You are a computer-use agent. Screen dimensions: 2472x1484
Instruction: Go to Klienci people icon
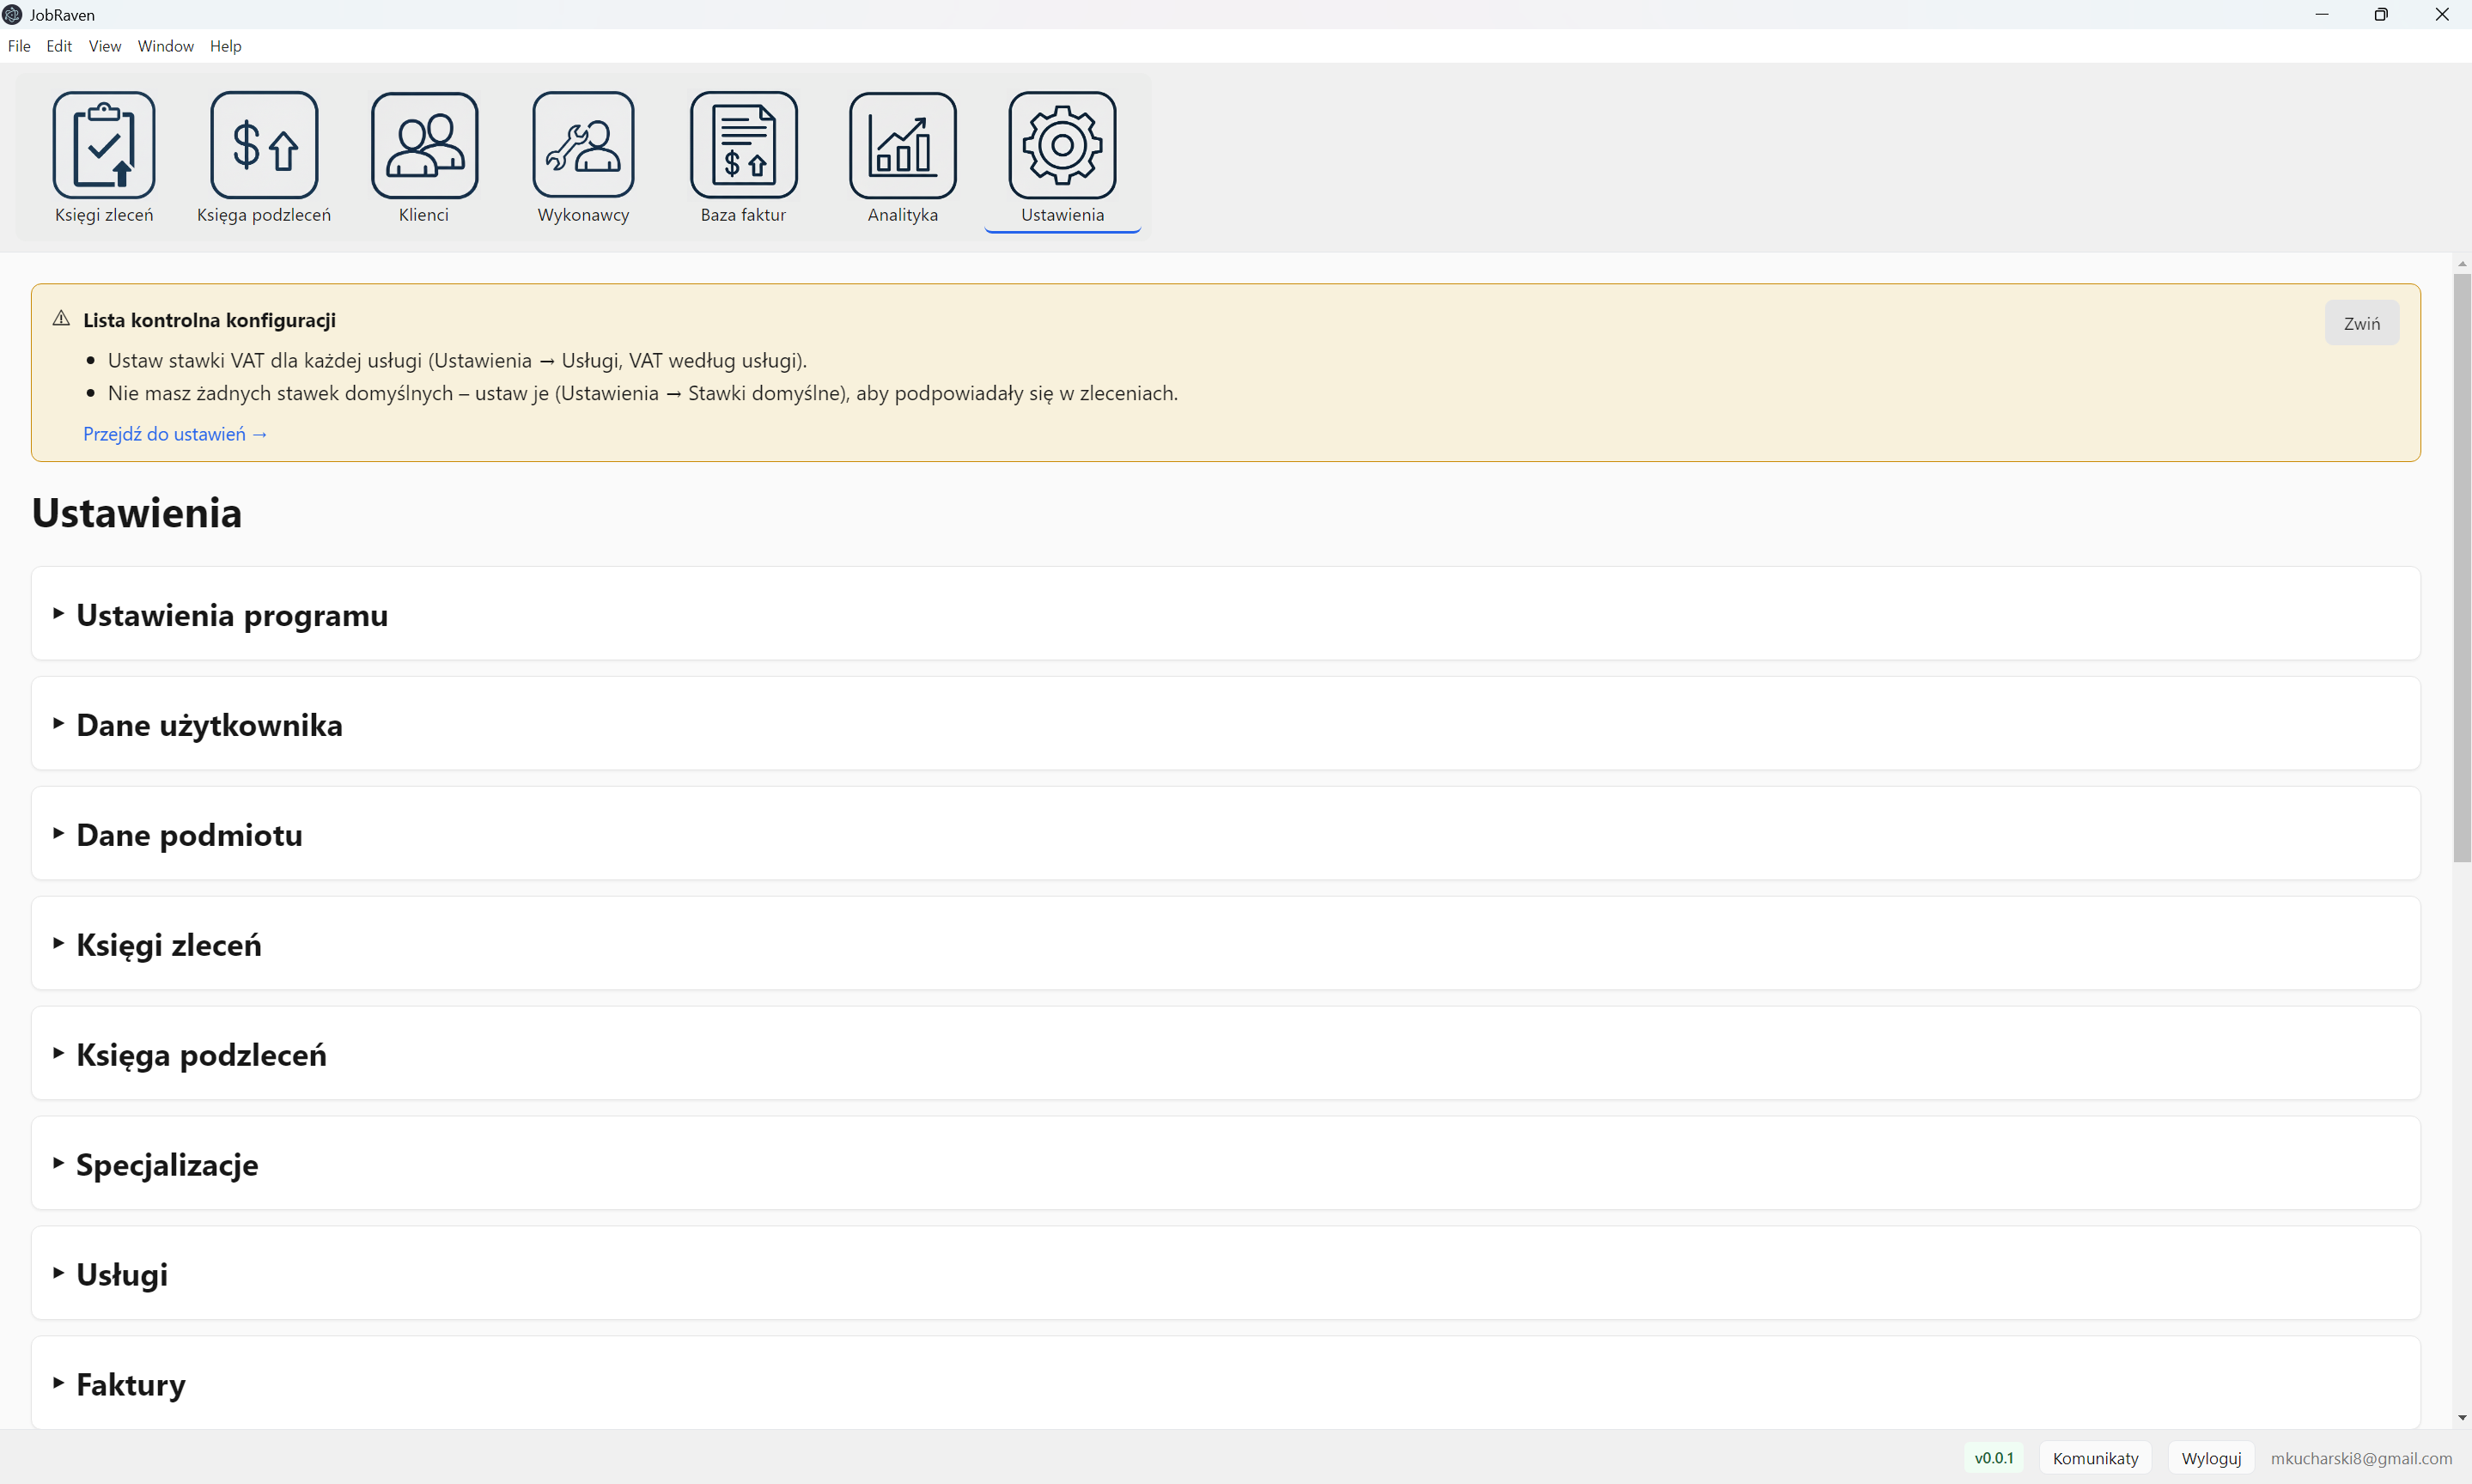tap(424, 145)
